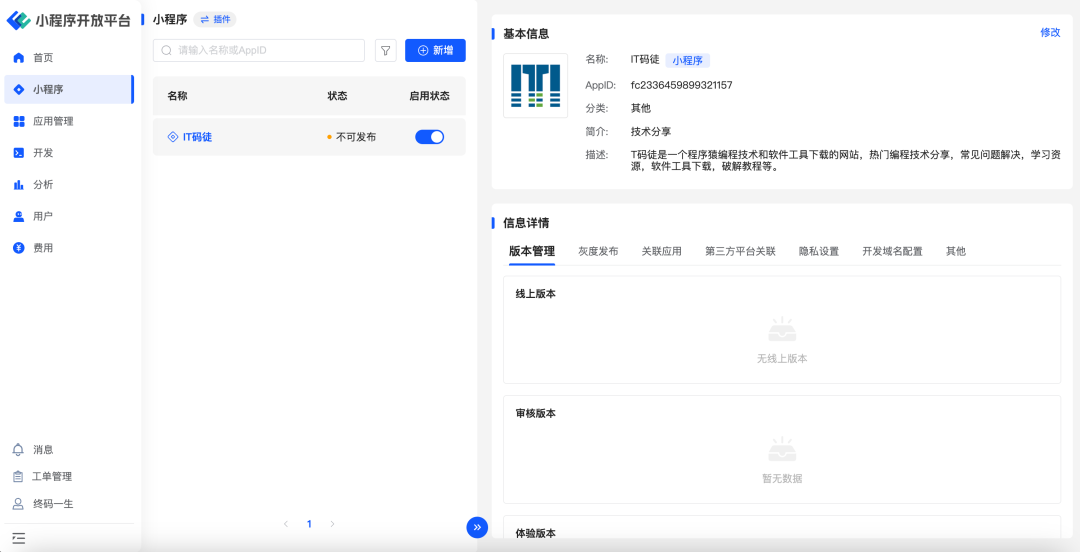Image resolution: width=1080 pixels, height=552 pixels.
Task: Click the 新增 button
Action: 435,50
